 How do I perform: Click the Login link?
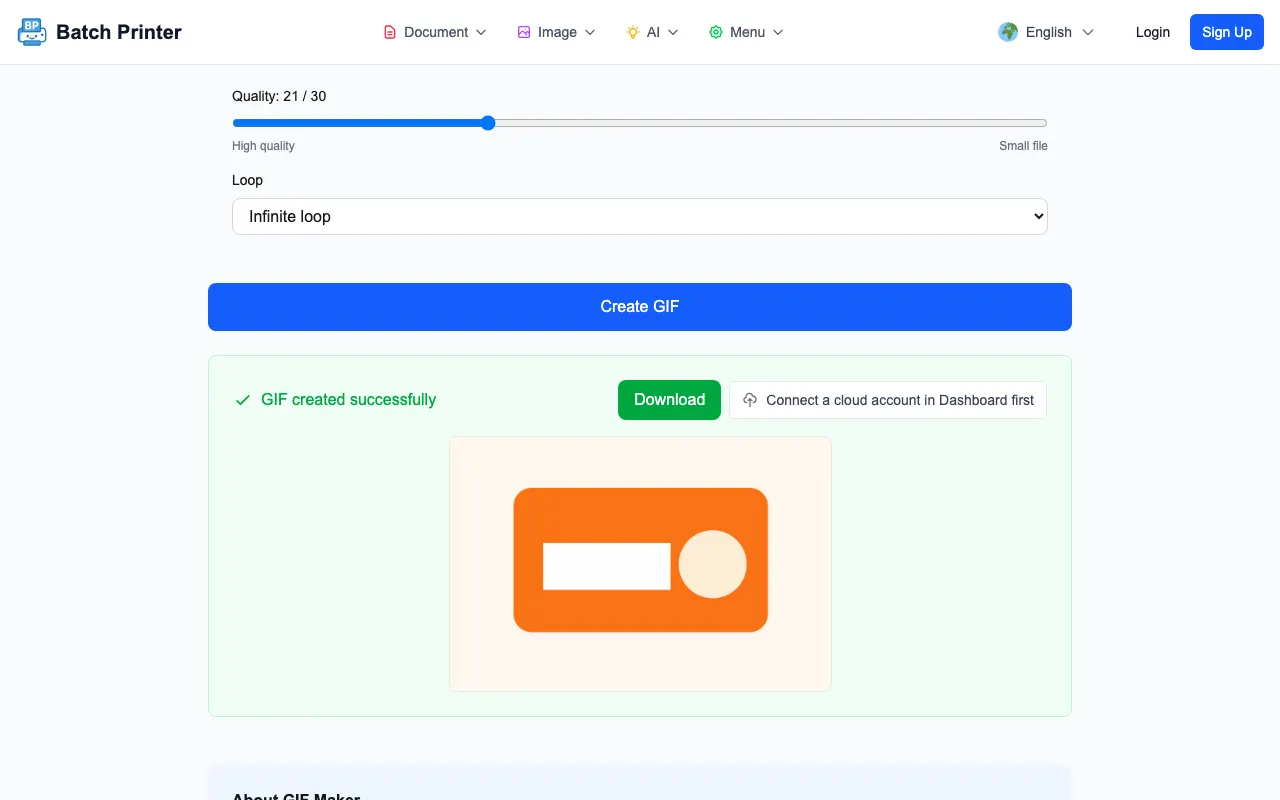tap(1153, 32)
